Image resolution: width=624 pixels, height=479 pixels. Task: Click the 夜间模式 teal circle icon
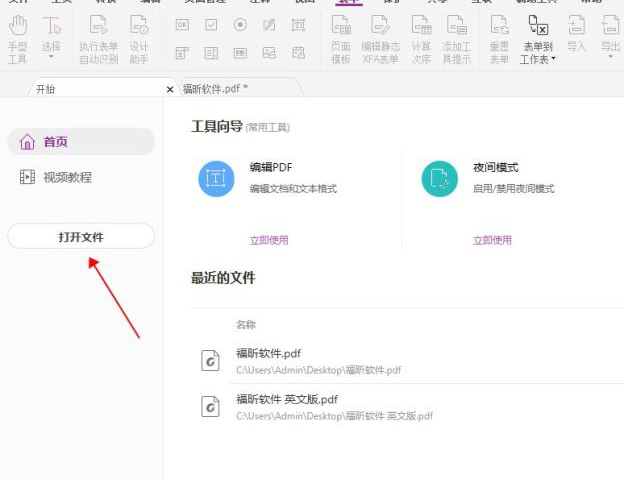tap(439, 179)
